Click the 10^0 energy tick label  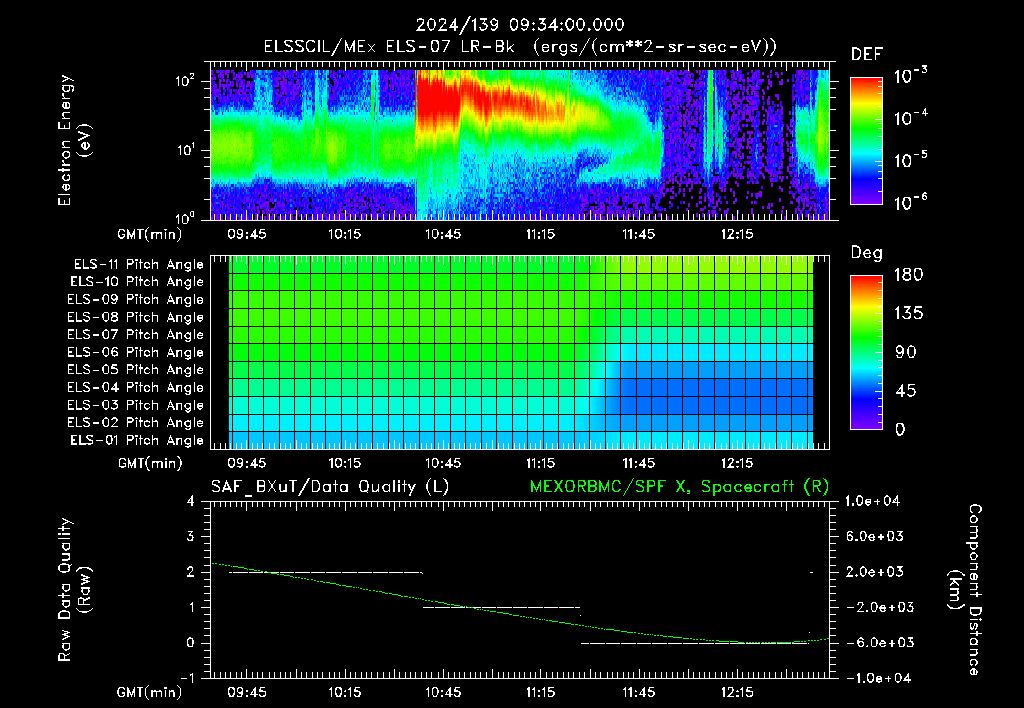185,217
